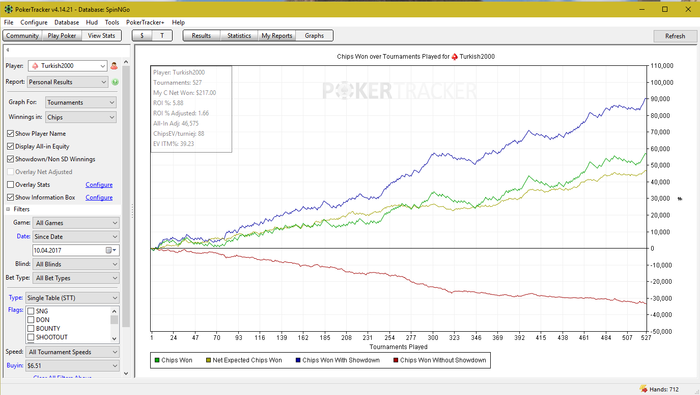Click the Flags list scroll down arrow
The image size is (700, 395).
114,338
